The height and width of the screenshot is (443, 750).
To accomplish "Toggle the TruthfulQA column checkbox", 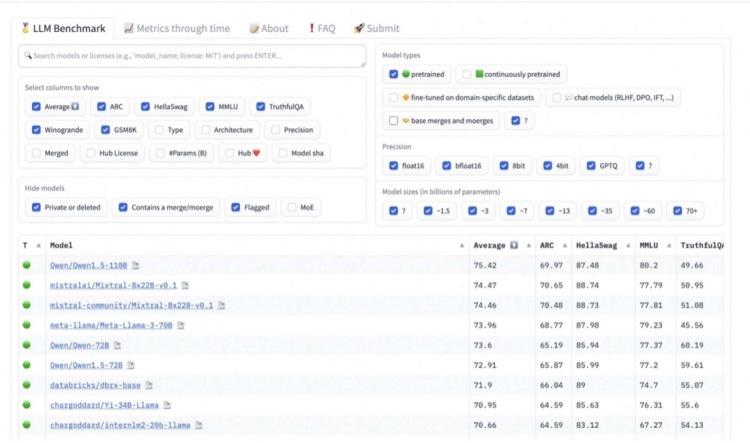I will click(261, 106).
